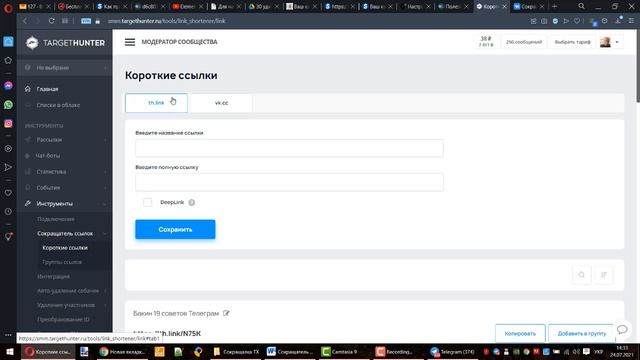Open the Opera main menu logo
The height and width of the screenshot is (360, 640).
click(8, 7)
